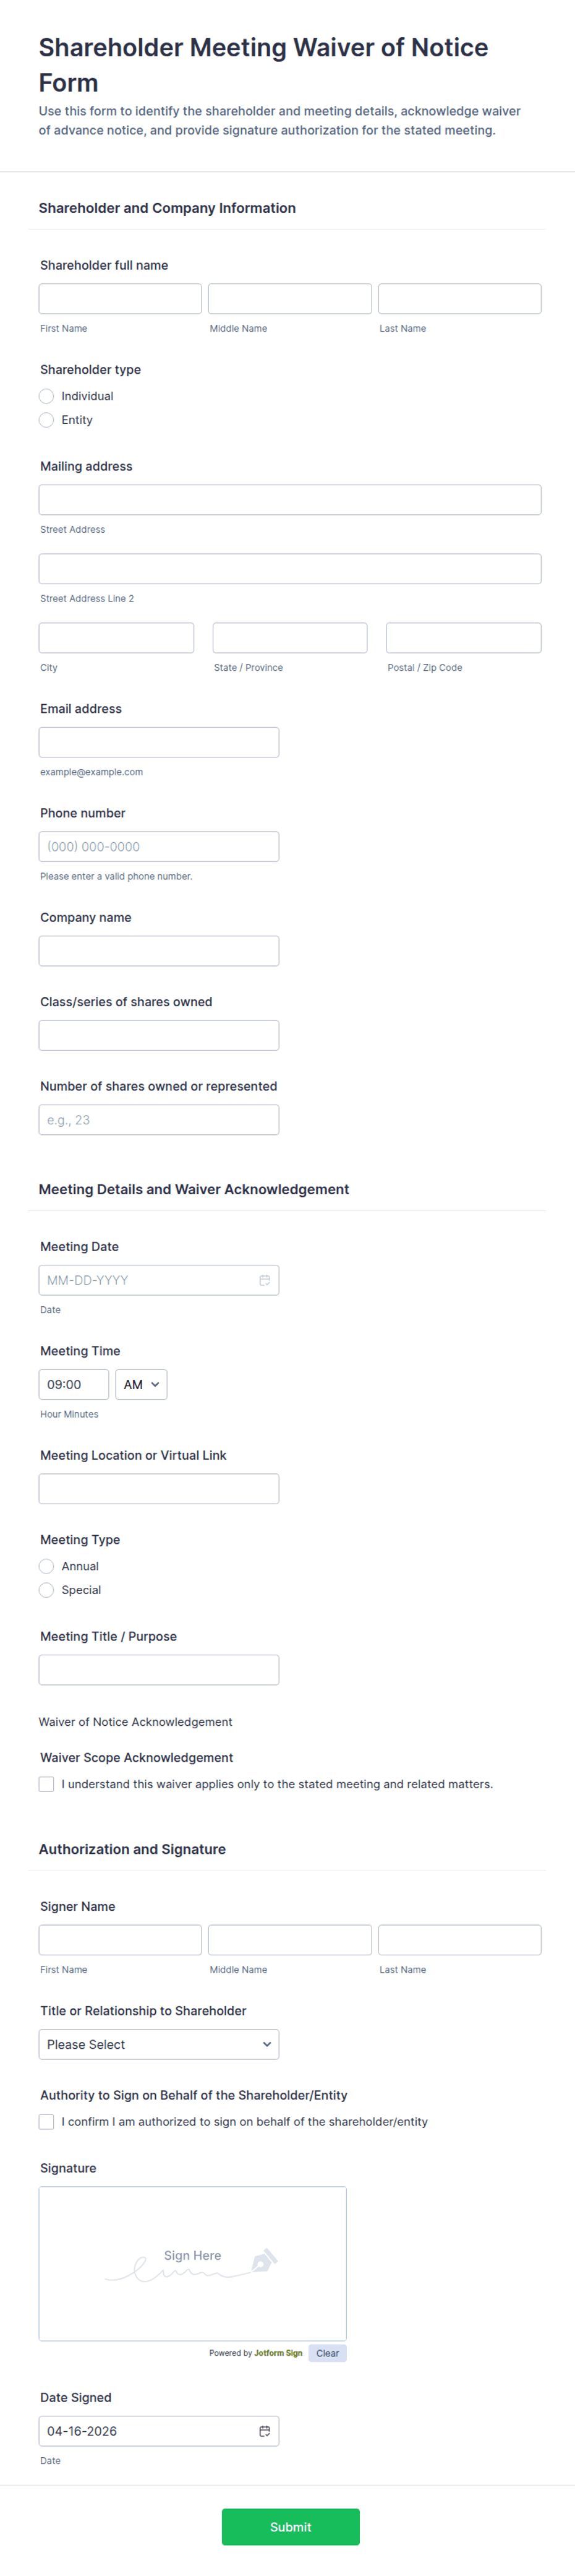Open the Meeting Date calendar icon
Image resolution: width=575 pixels, height=2576 pixels.
pos(265,1280)
